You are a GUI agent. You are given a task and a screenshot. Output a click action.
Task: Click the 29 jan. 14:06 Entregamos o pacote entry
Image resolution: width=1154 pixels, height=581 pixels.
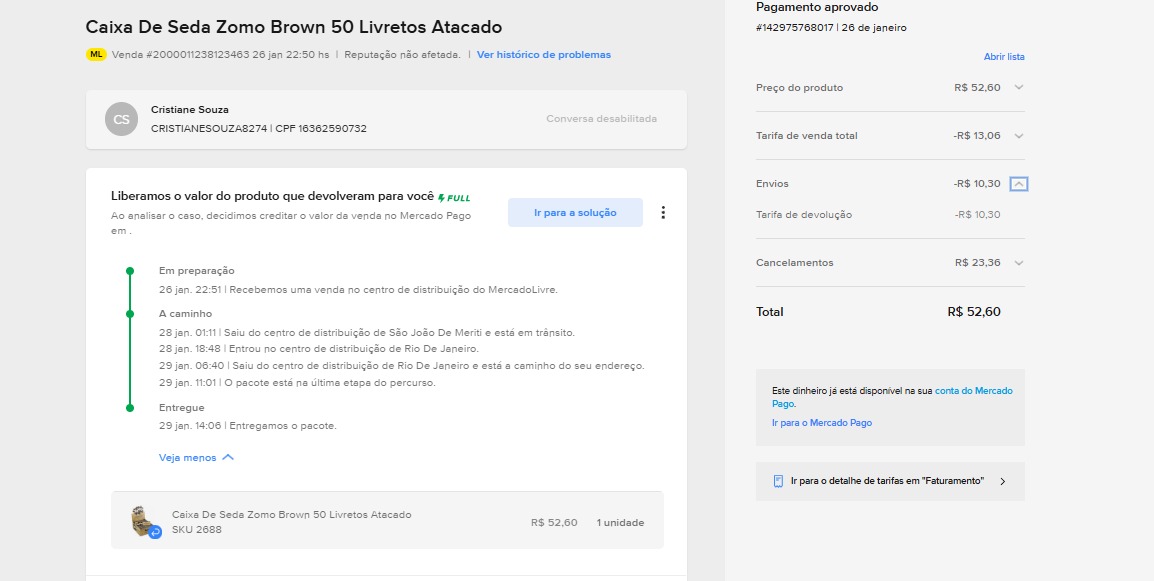pyautogui.click(x=248, y=426)
